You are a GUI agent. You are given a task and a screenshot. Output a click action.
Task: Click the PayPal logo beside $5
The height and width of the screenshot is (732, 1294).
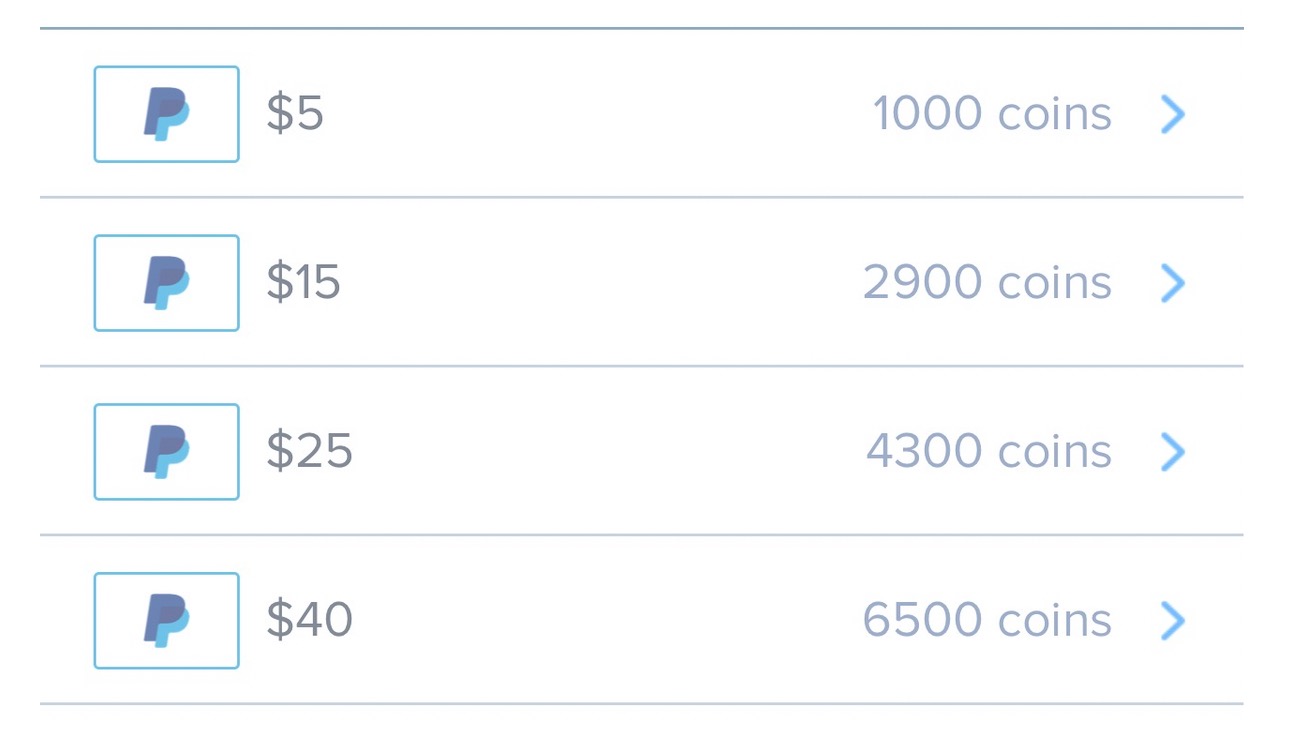166,114
